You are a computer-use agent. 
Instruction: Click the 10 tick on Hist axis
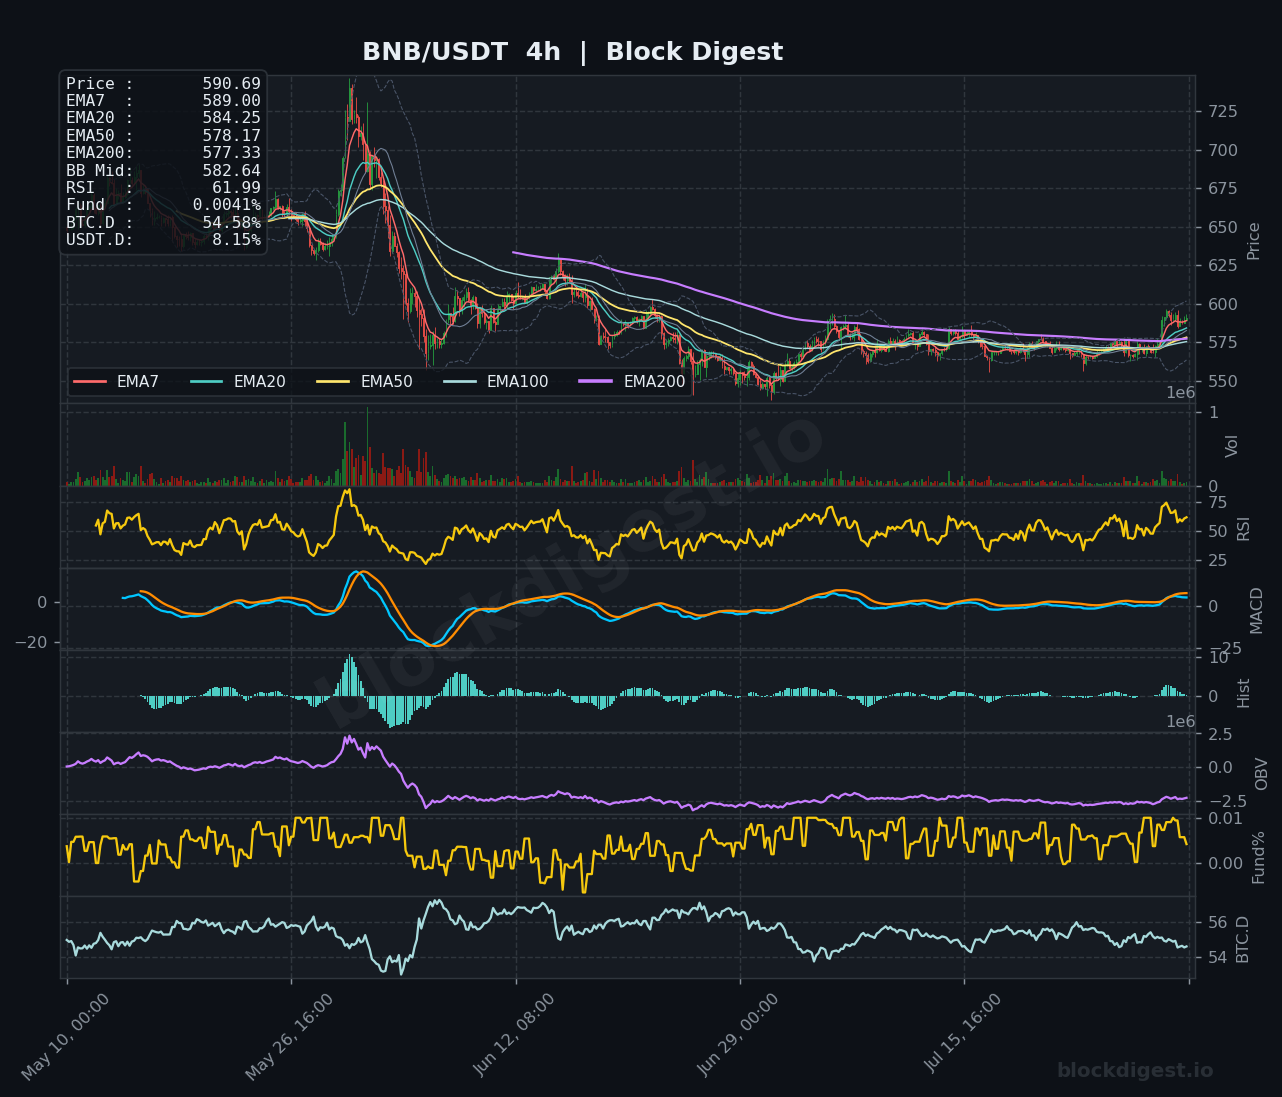[x=1218, y=658]
